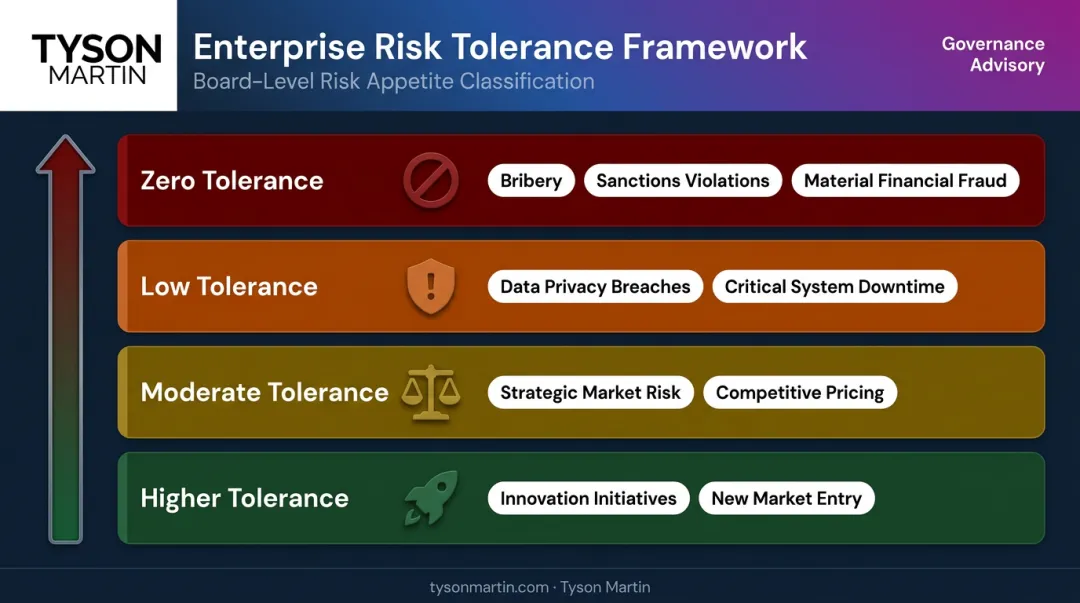
Task: Click the Higher Tolerance heading
Action: (245, 498)
